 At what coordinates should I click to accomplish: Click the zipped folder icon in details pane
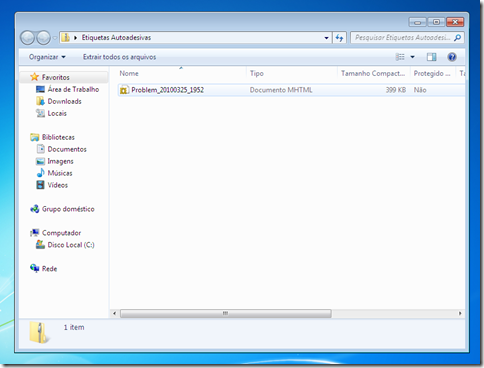39,332
